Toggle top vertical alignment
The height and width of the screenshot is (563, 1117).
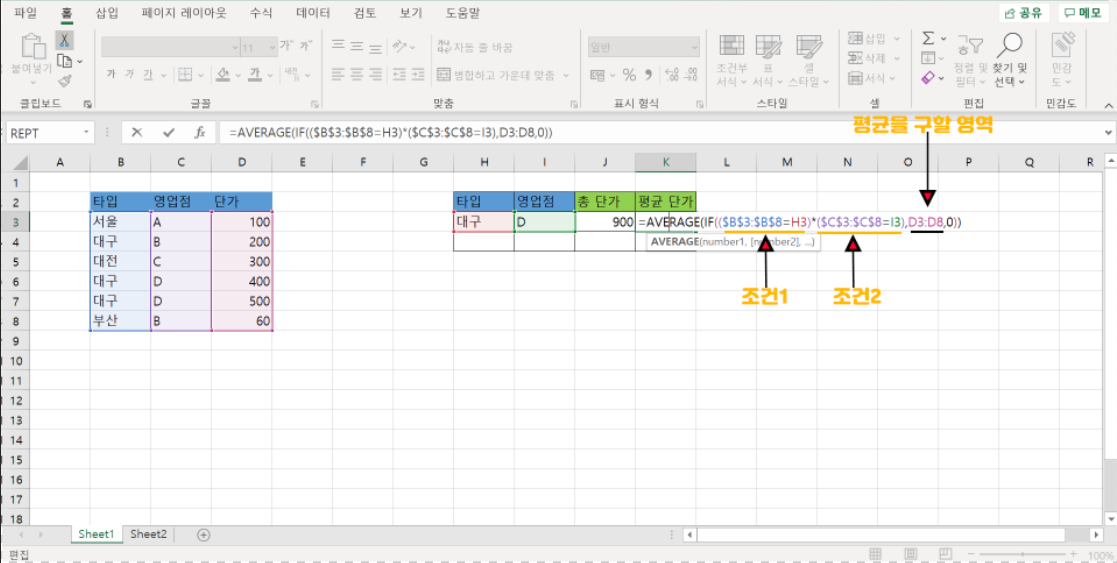[x=338, y=46]
